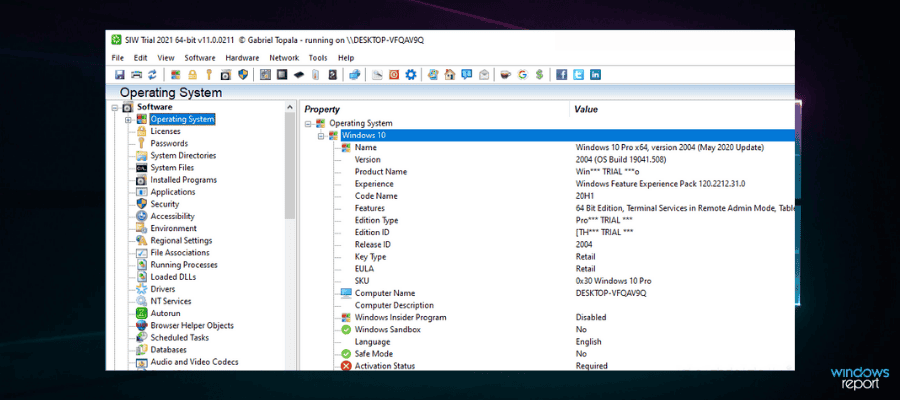Image resolution: width=900 pixels, height=400 pixels.
Task: Collapse the Windows 10 node
Action: pyautogui.click(x=320, y=135)
